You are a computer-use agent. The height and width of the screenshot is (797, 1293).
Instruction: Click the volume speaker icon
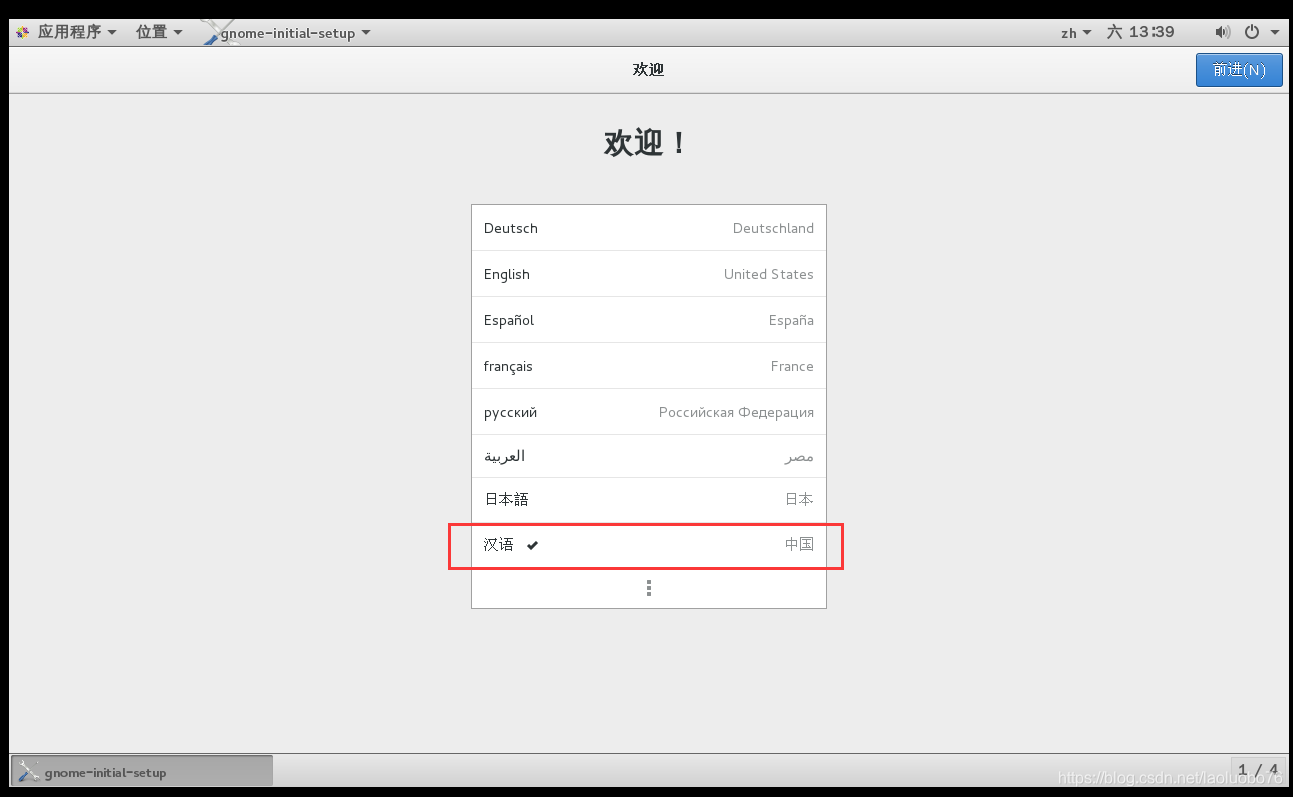(1223, 32)
